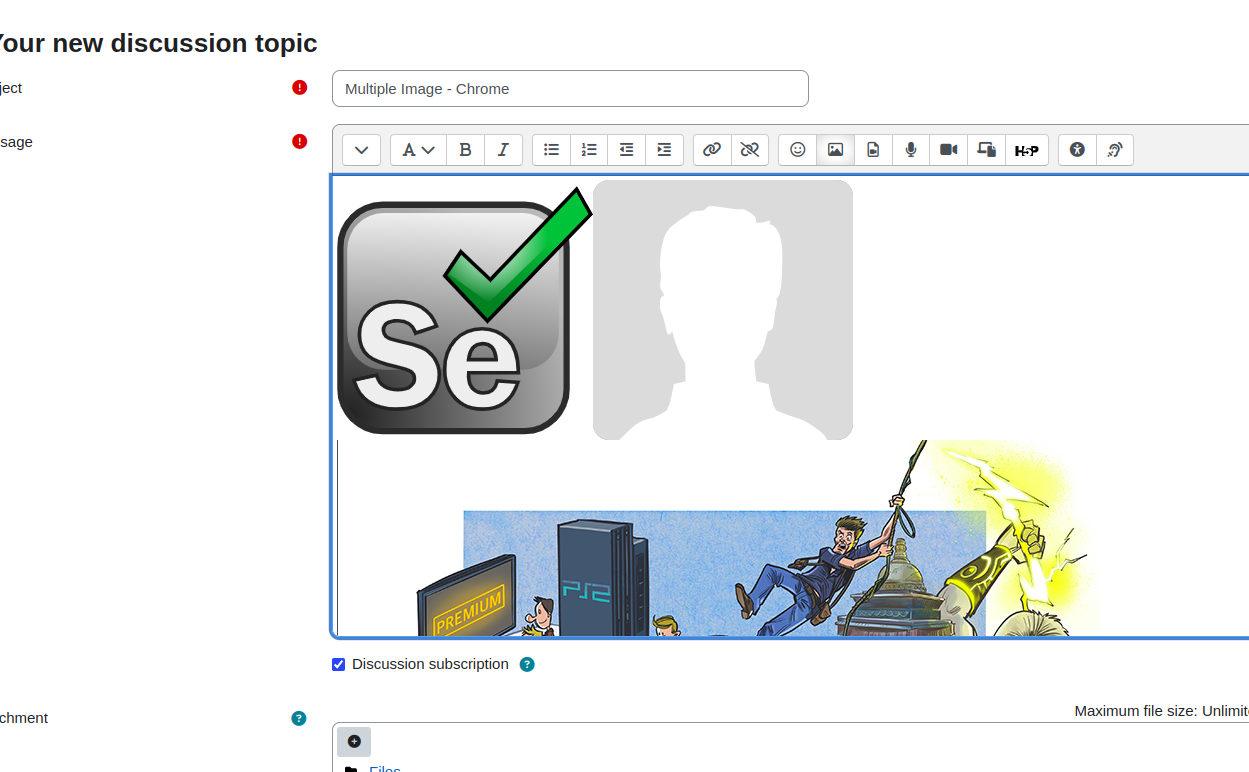
Task: Open help for Discussion subscription
Action: click(x=527, y=665)
